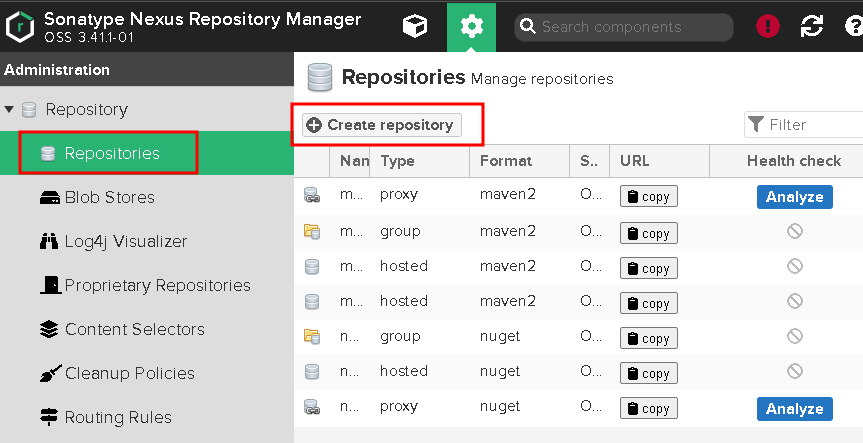Click the Cleanup Policies broom icon
Viewport: 863px width, 443px height.
click(x=51, y=374)
